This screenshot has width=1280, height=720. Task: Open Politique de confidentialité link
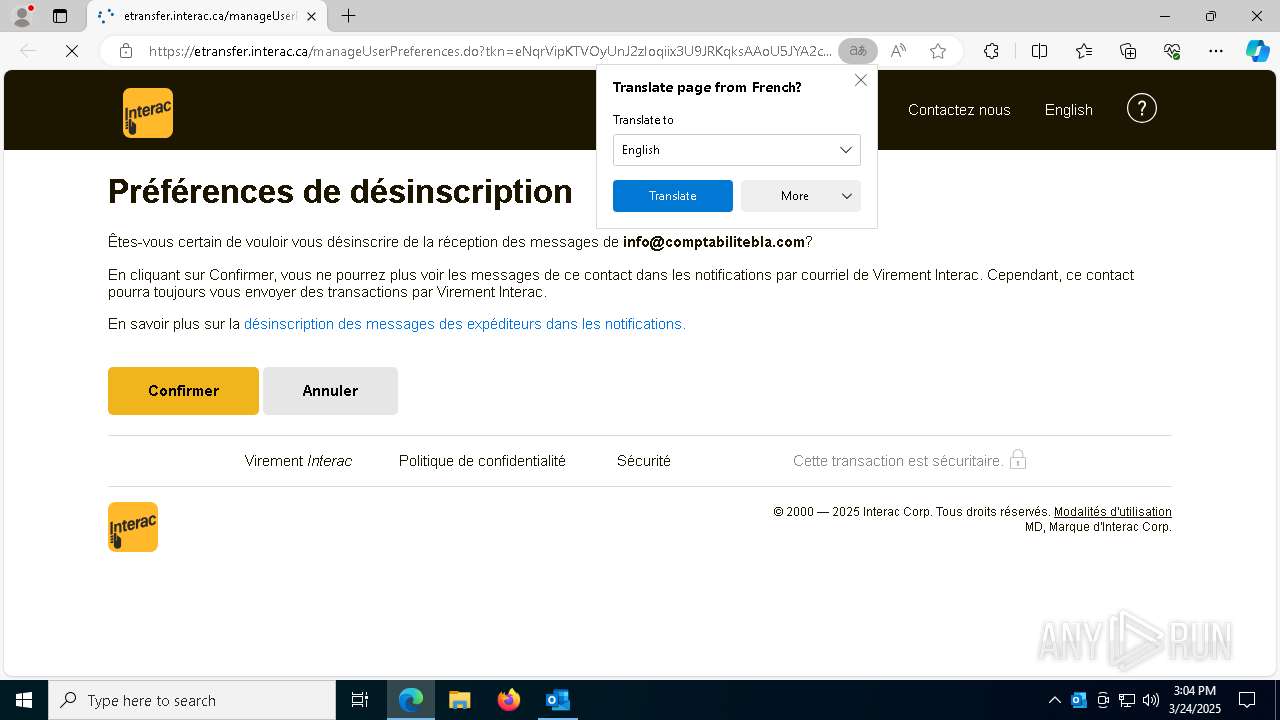point(482,461)
